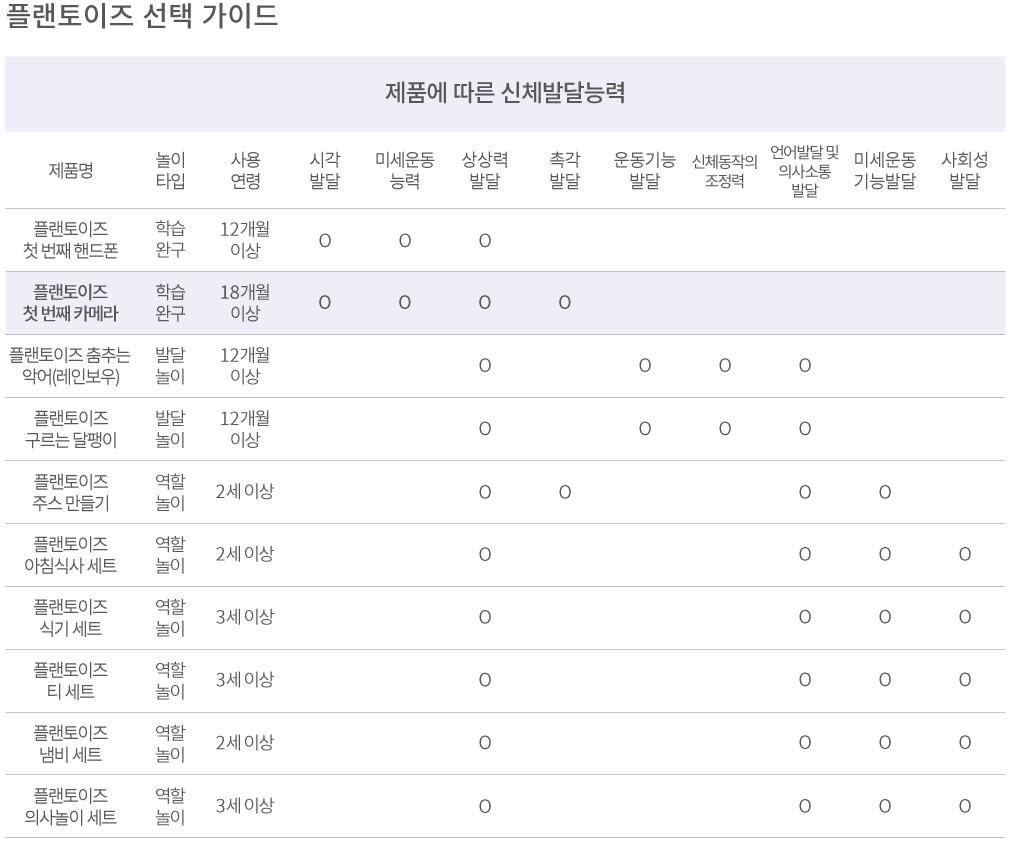Screen dimensions: 1010x846
Task: Click 언어발달 mark for 춤추는 악어
Action: click(805, 365)
